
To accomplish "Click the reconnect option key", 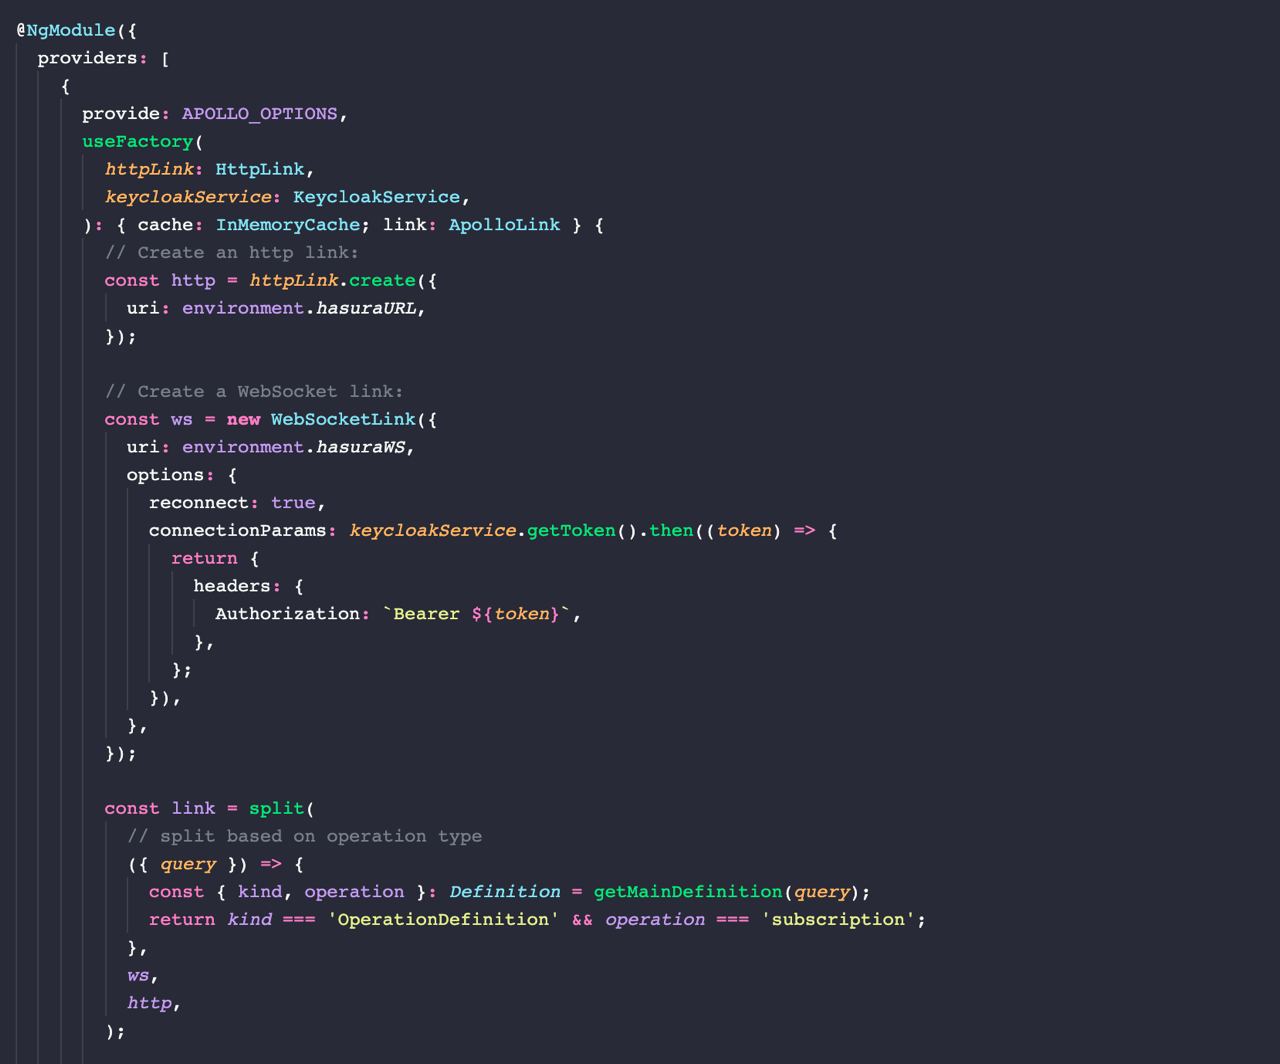I will point(199,502).
